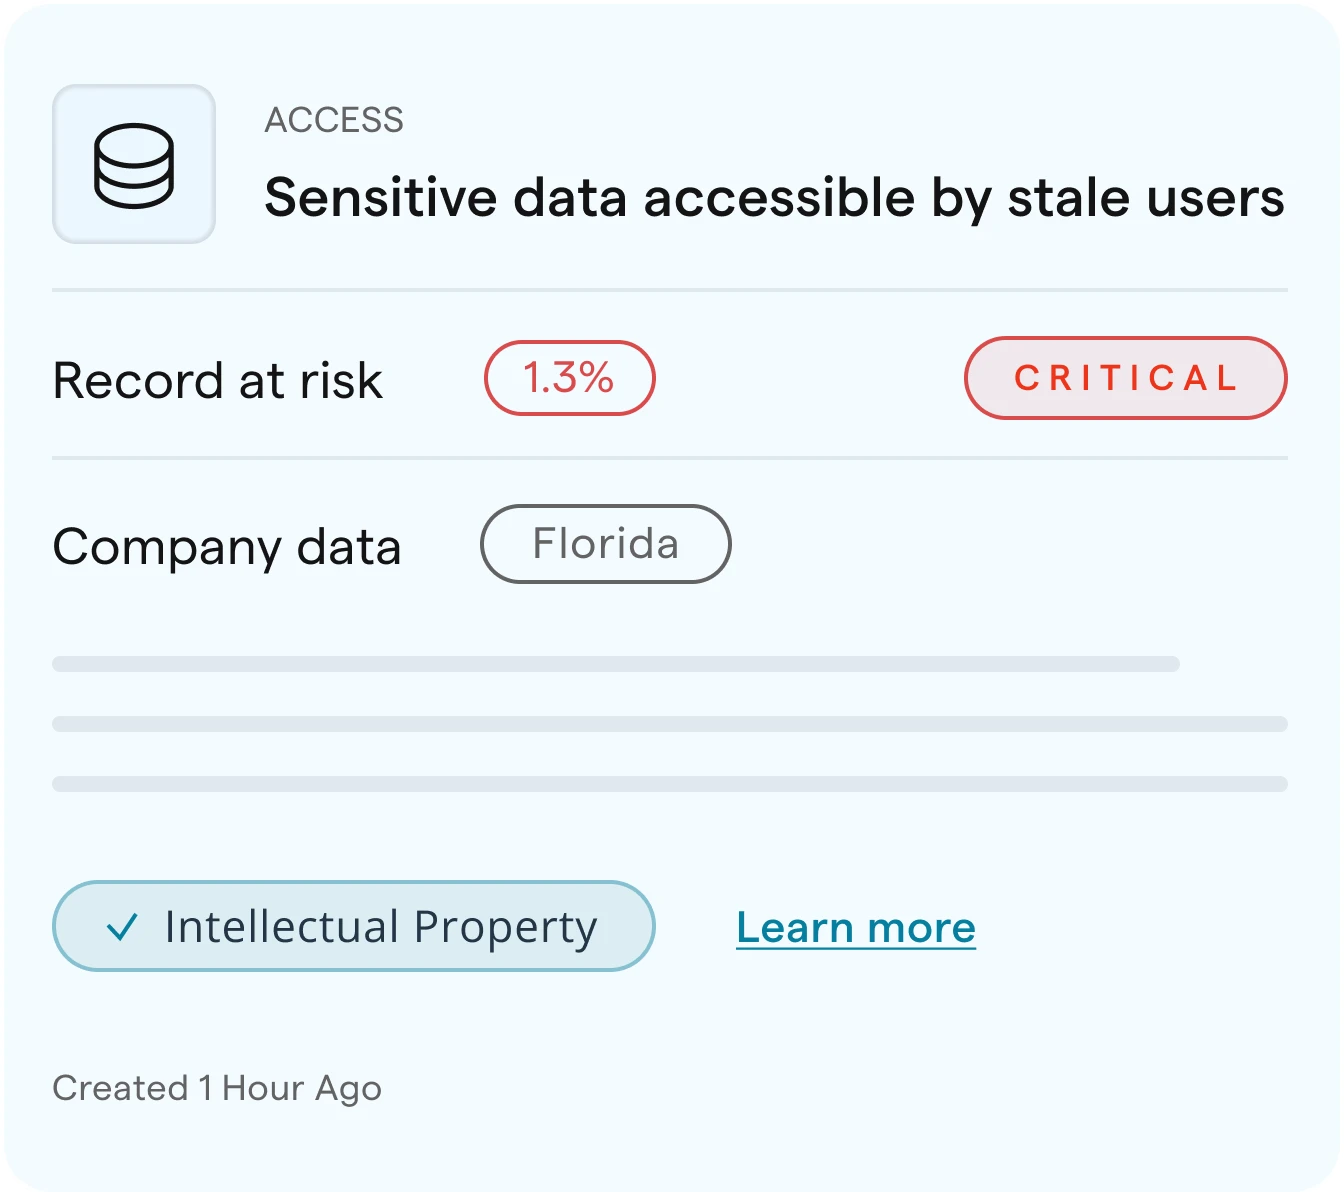Expand the CRITICAL severity badge
This screenshot has height=1192, width=1344.
(x=1125, y=378)
